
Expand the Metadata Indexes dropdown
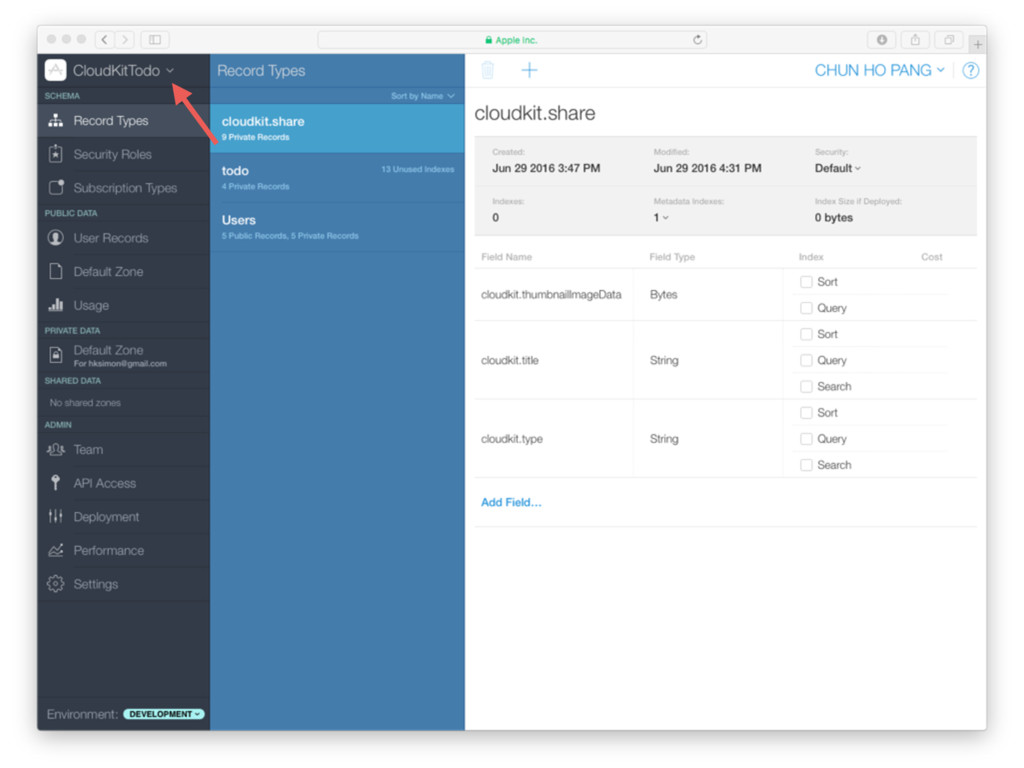pos(661,217)
